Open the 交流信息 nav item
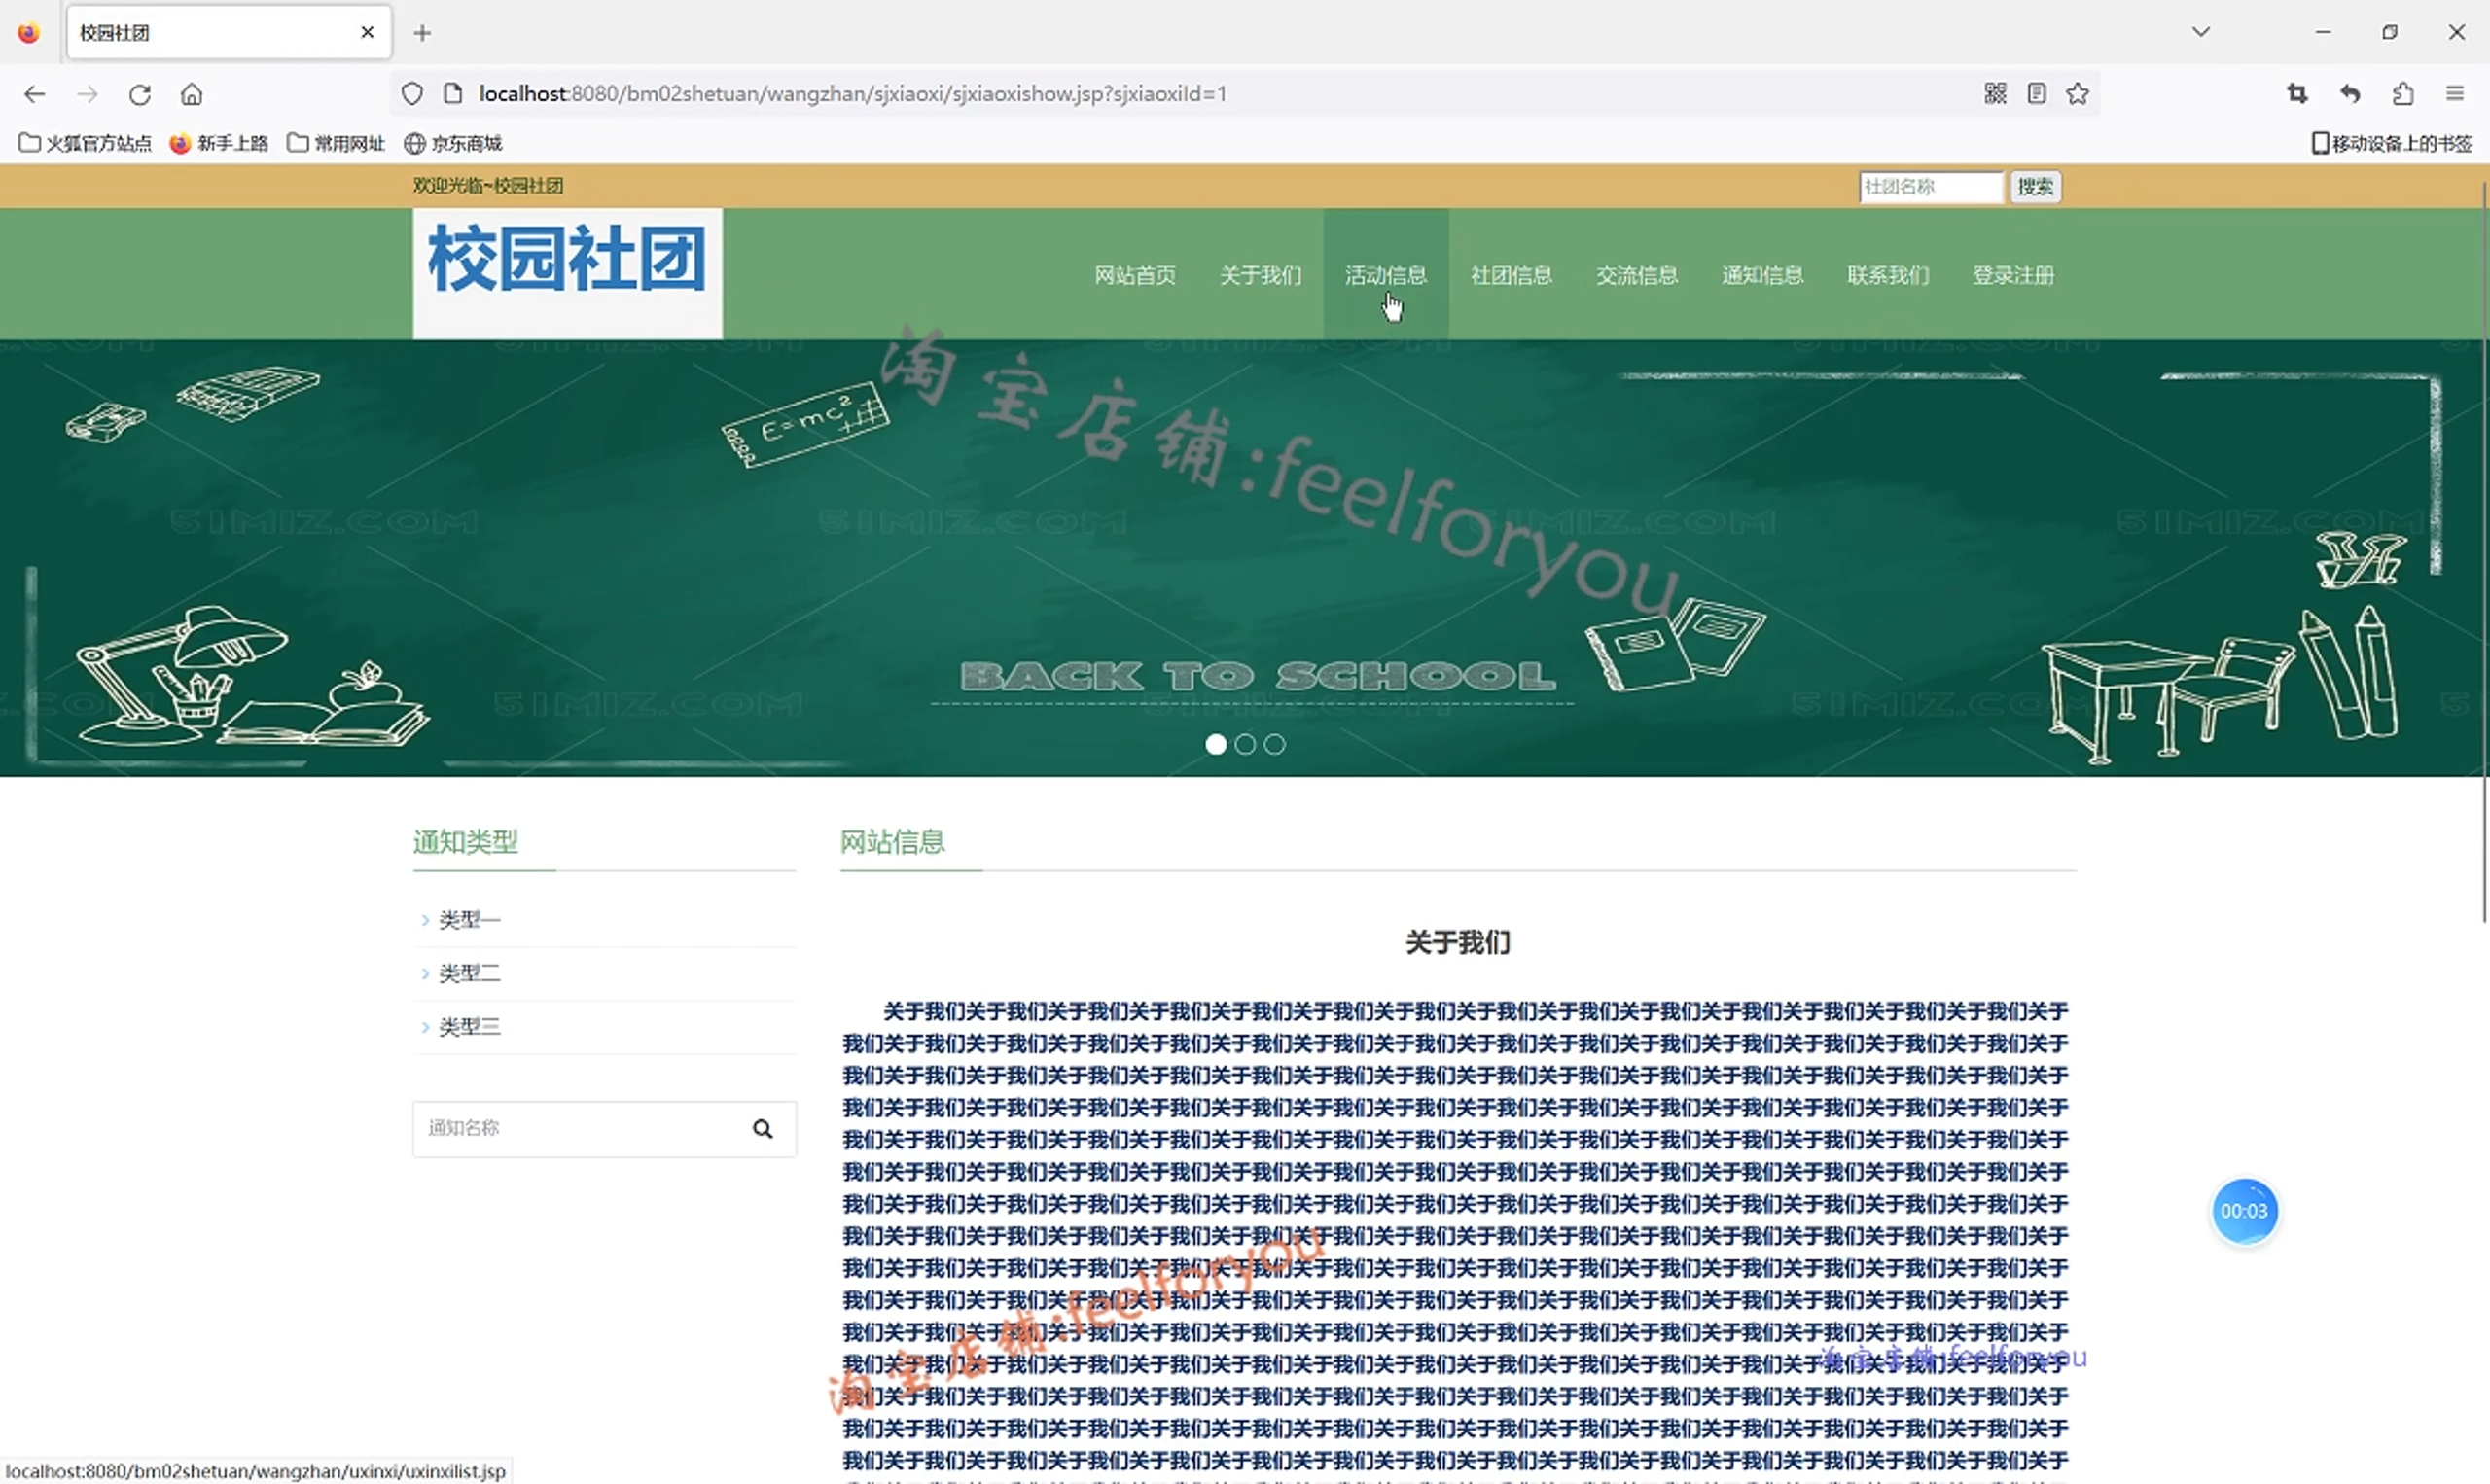Screen dimensions: 2490x1484 (x=1636, y=275)
